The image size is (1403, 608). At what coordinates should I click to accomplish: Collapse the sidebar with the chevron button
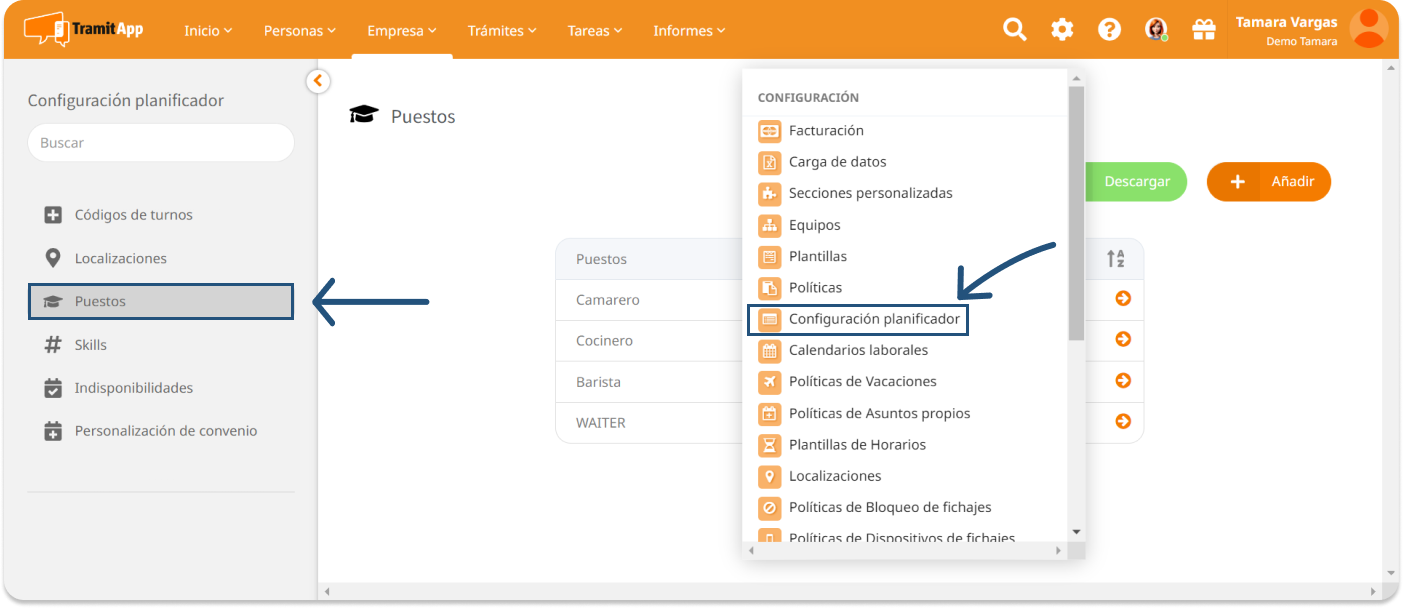click(x=318, y=81)
